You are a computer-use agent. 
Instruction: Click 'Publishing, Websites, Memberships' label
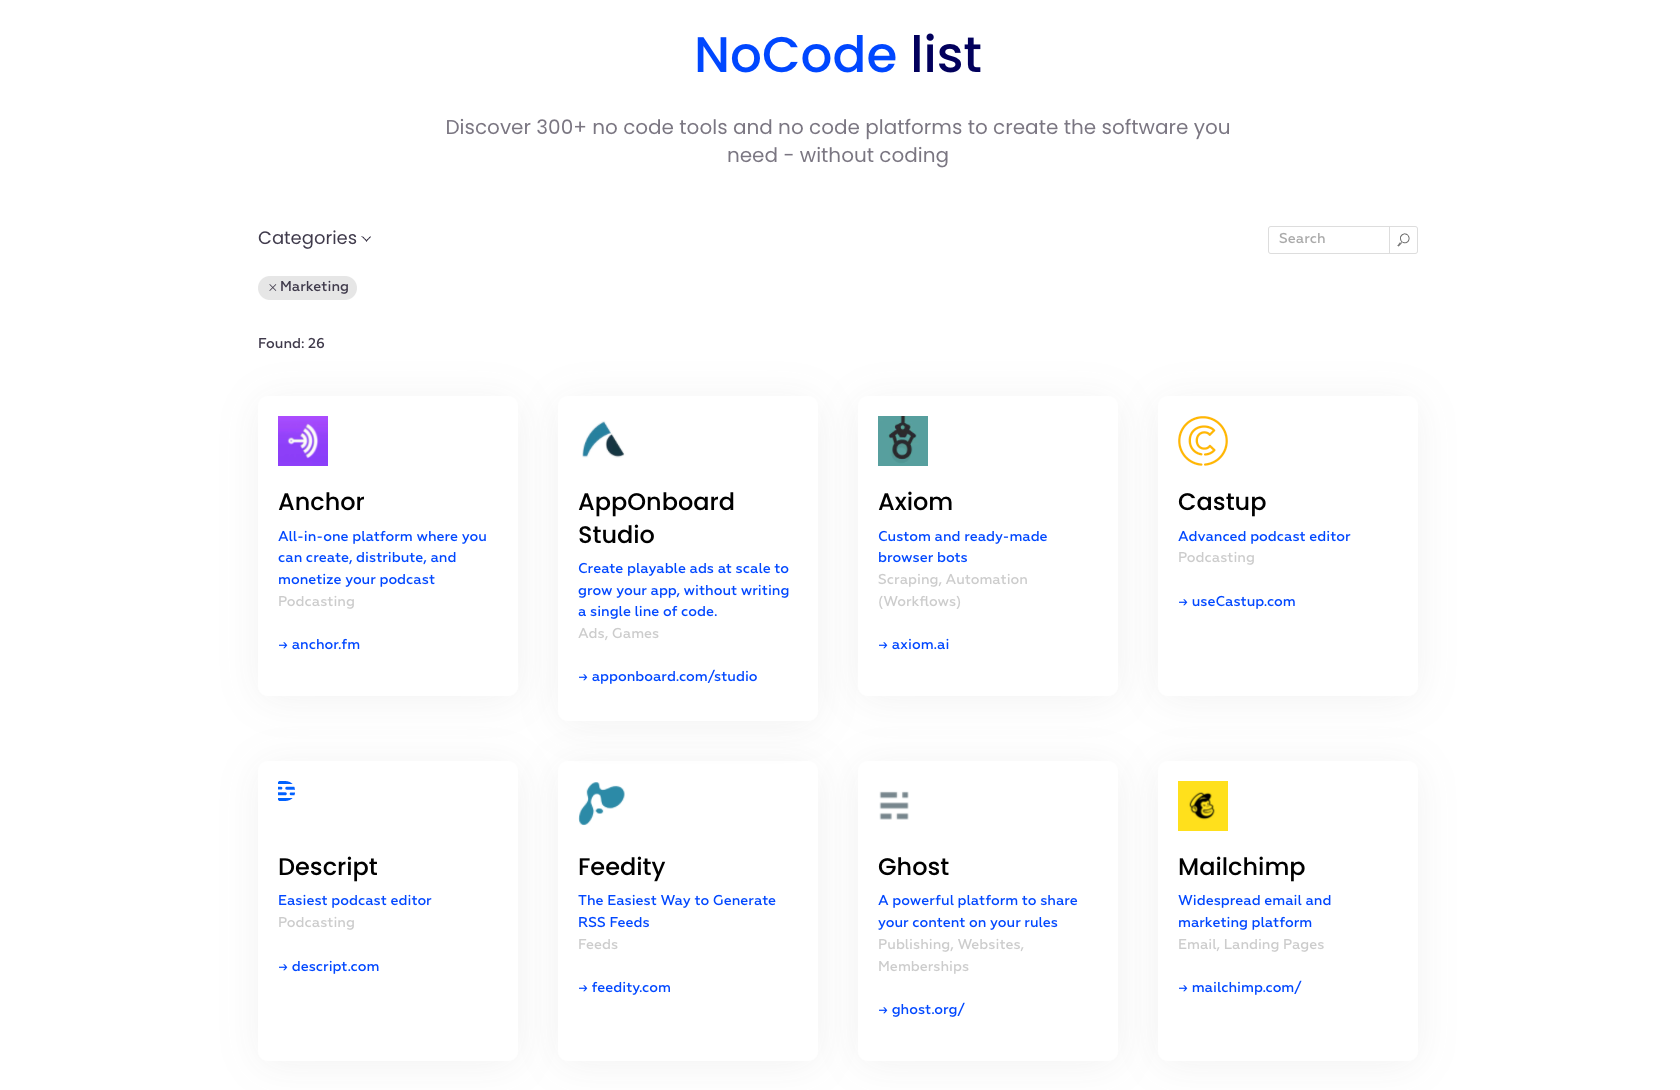951,956
